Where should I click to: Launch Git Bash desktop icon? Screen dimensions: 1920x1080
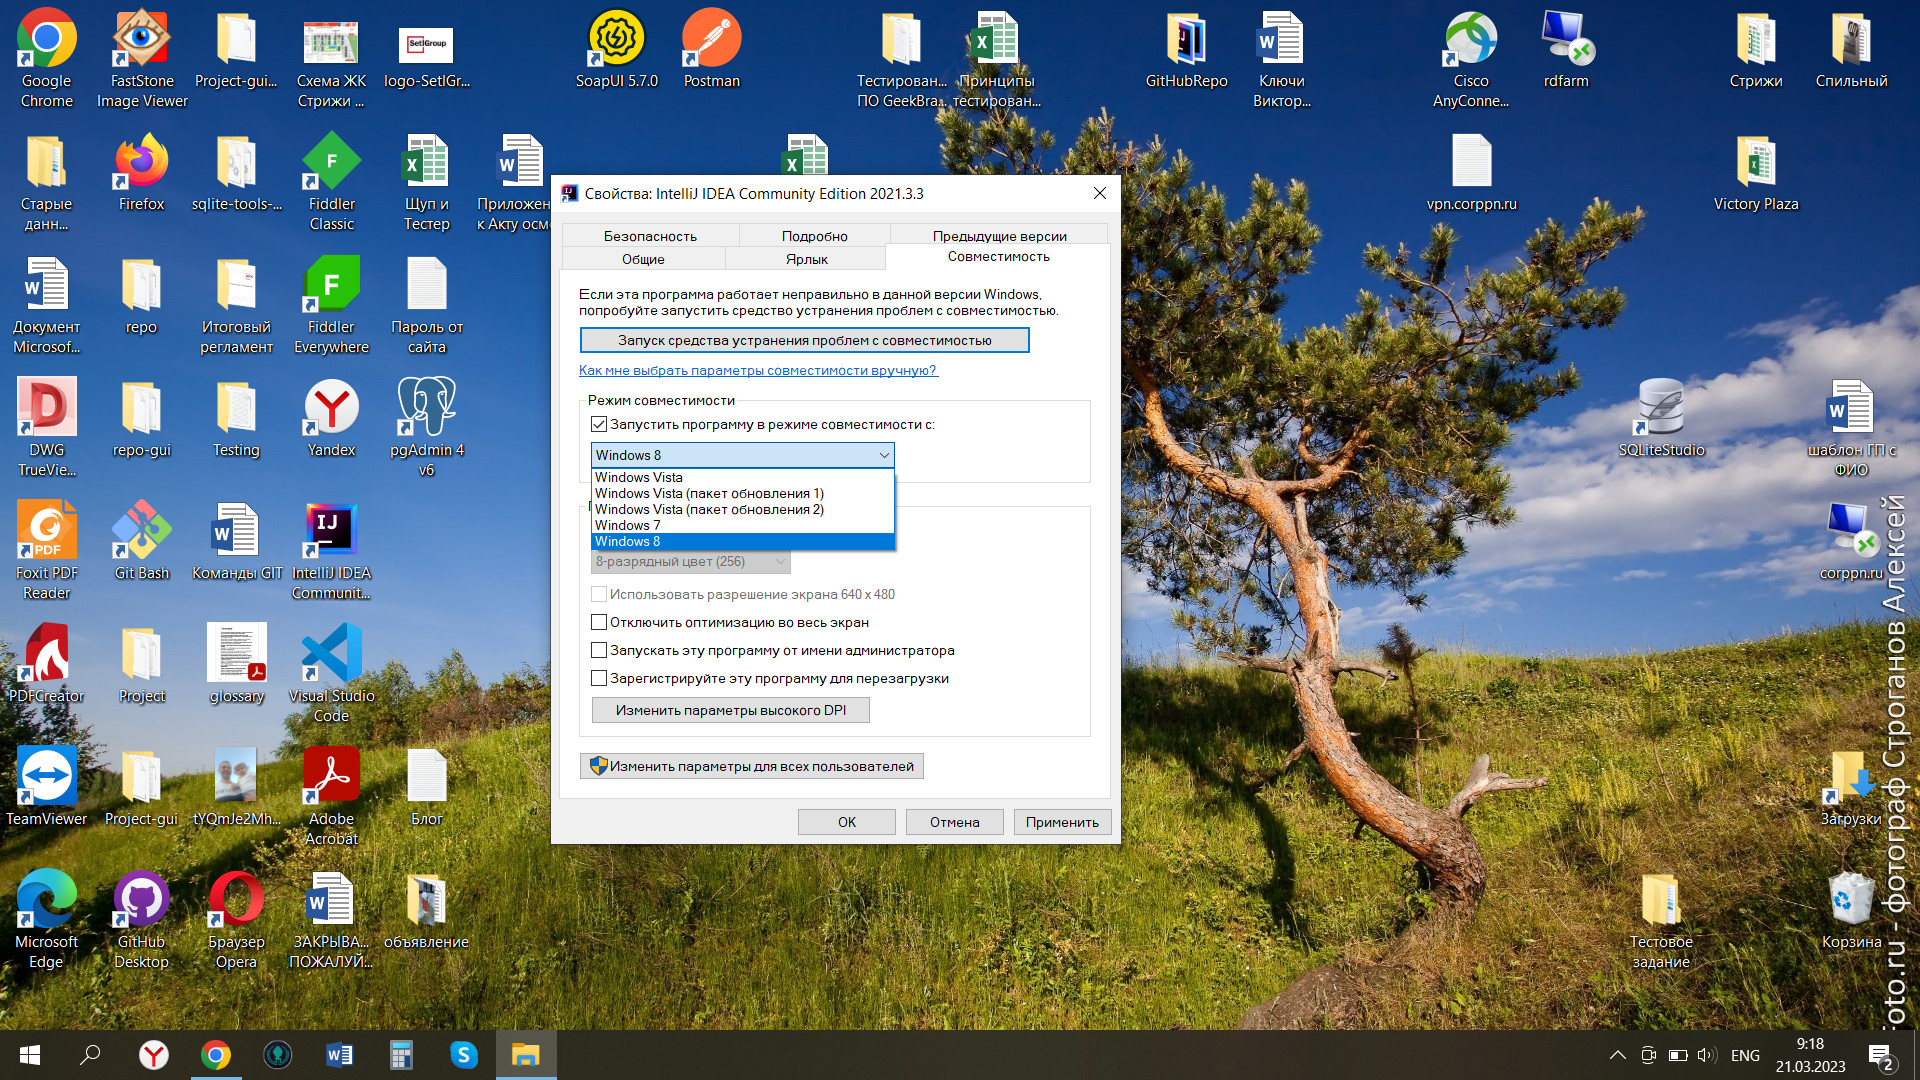141,541
